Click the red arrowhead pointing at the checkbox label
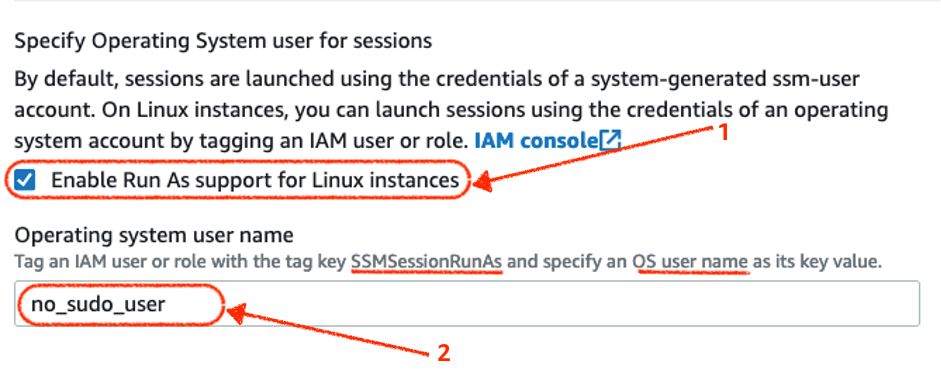The height and width of the screenshot is (370, 941). point(481,184)
